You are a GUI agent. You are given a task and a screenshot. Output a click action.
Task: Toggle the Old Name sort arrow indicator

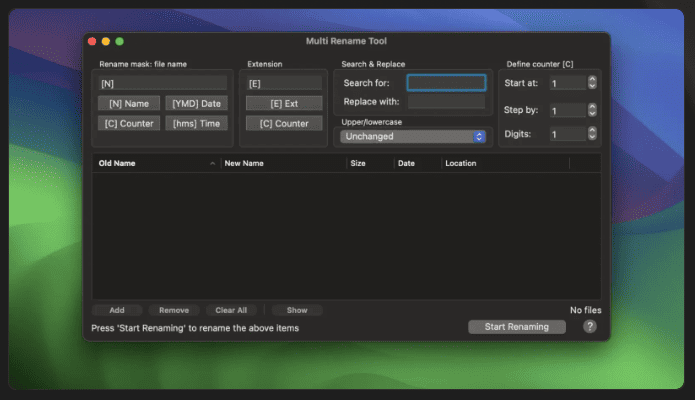(213, 163)
